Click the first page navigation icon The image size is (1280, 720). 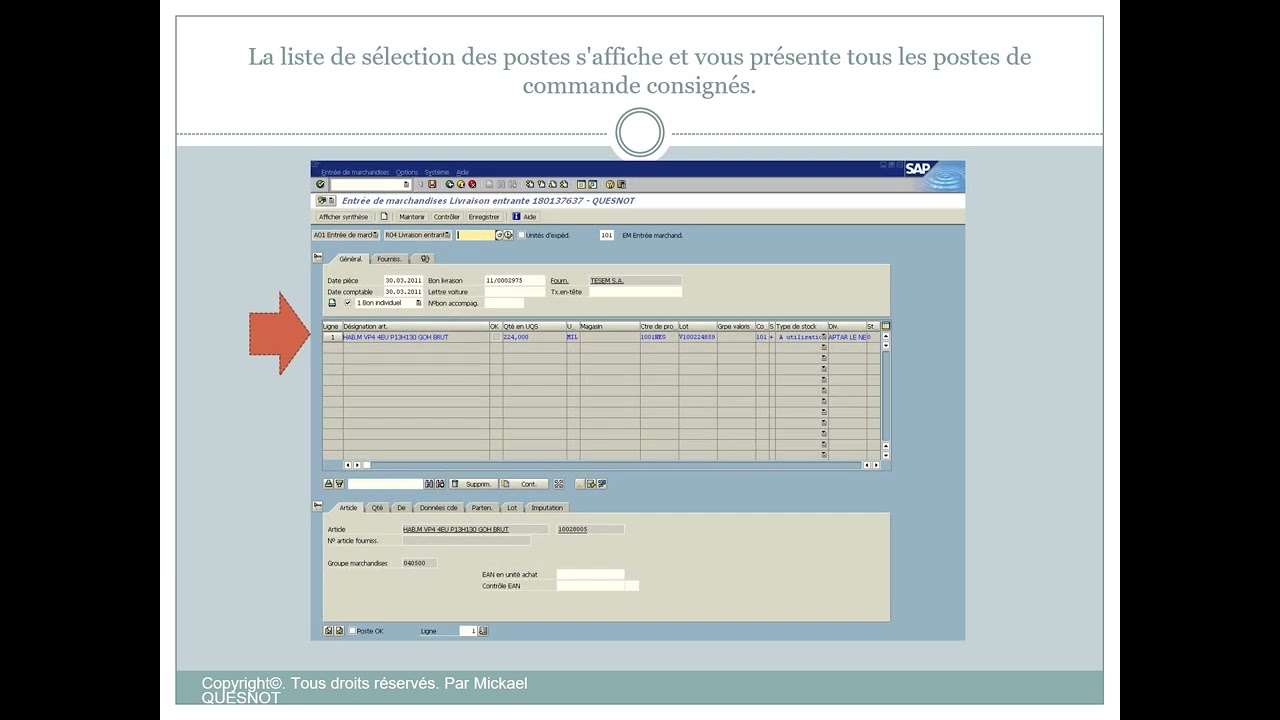pos(528,184)
